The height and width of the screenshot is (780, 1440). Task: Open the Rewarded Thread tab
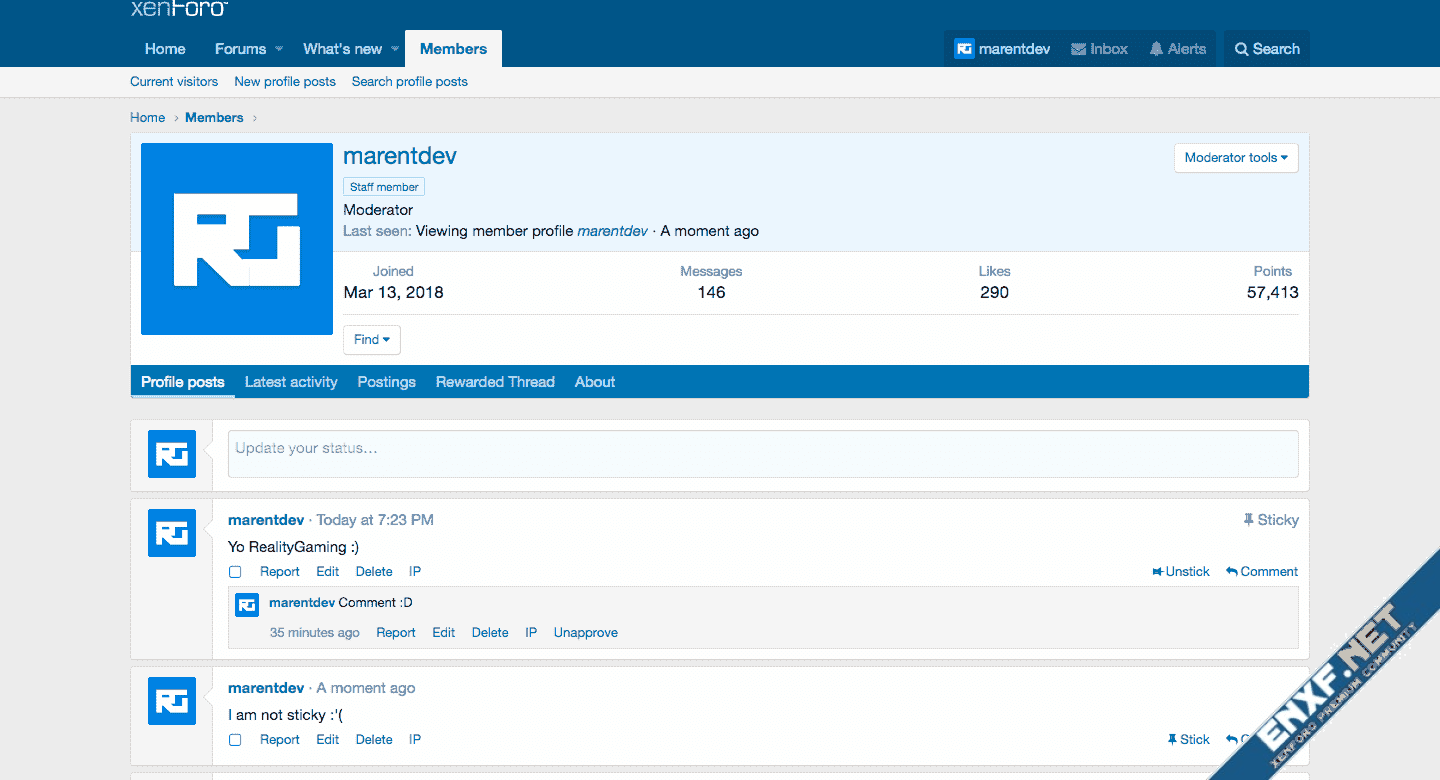[x=495, y=382]
